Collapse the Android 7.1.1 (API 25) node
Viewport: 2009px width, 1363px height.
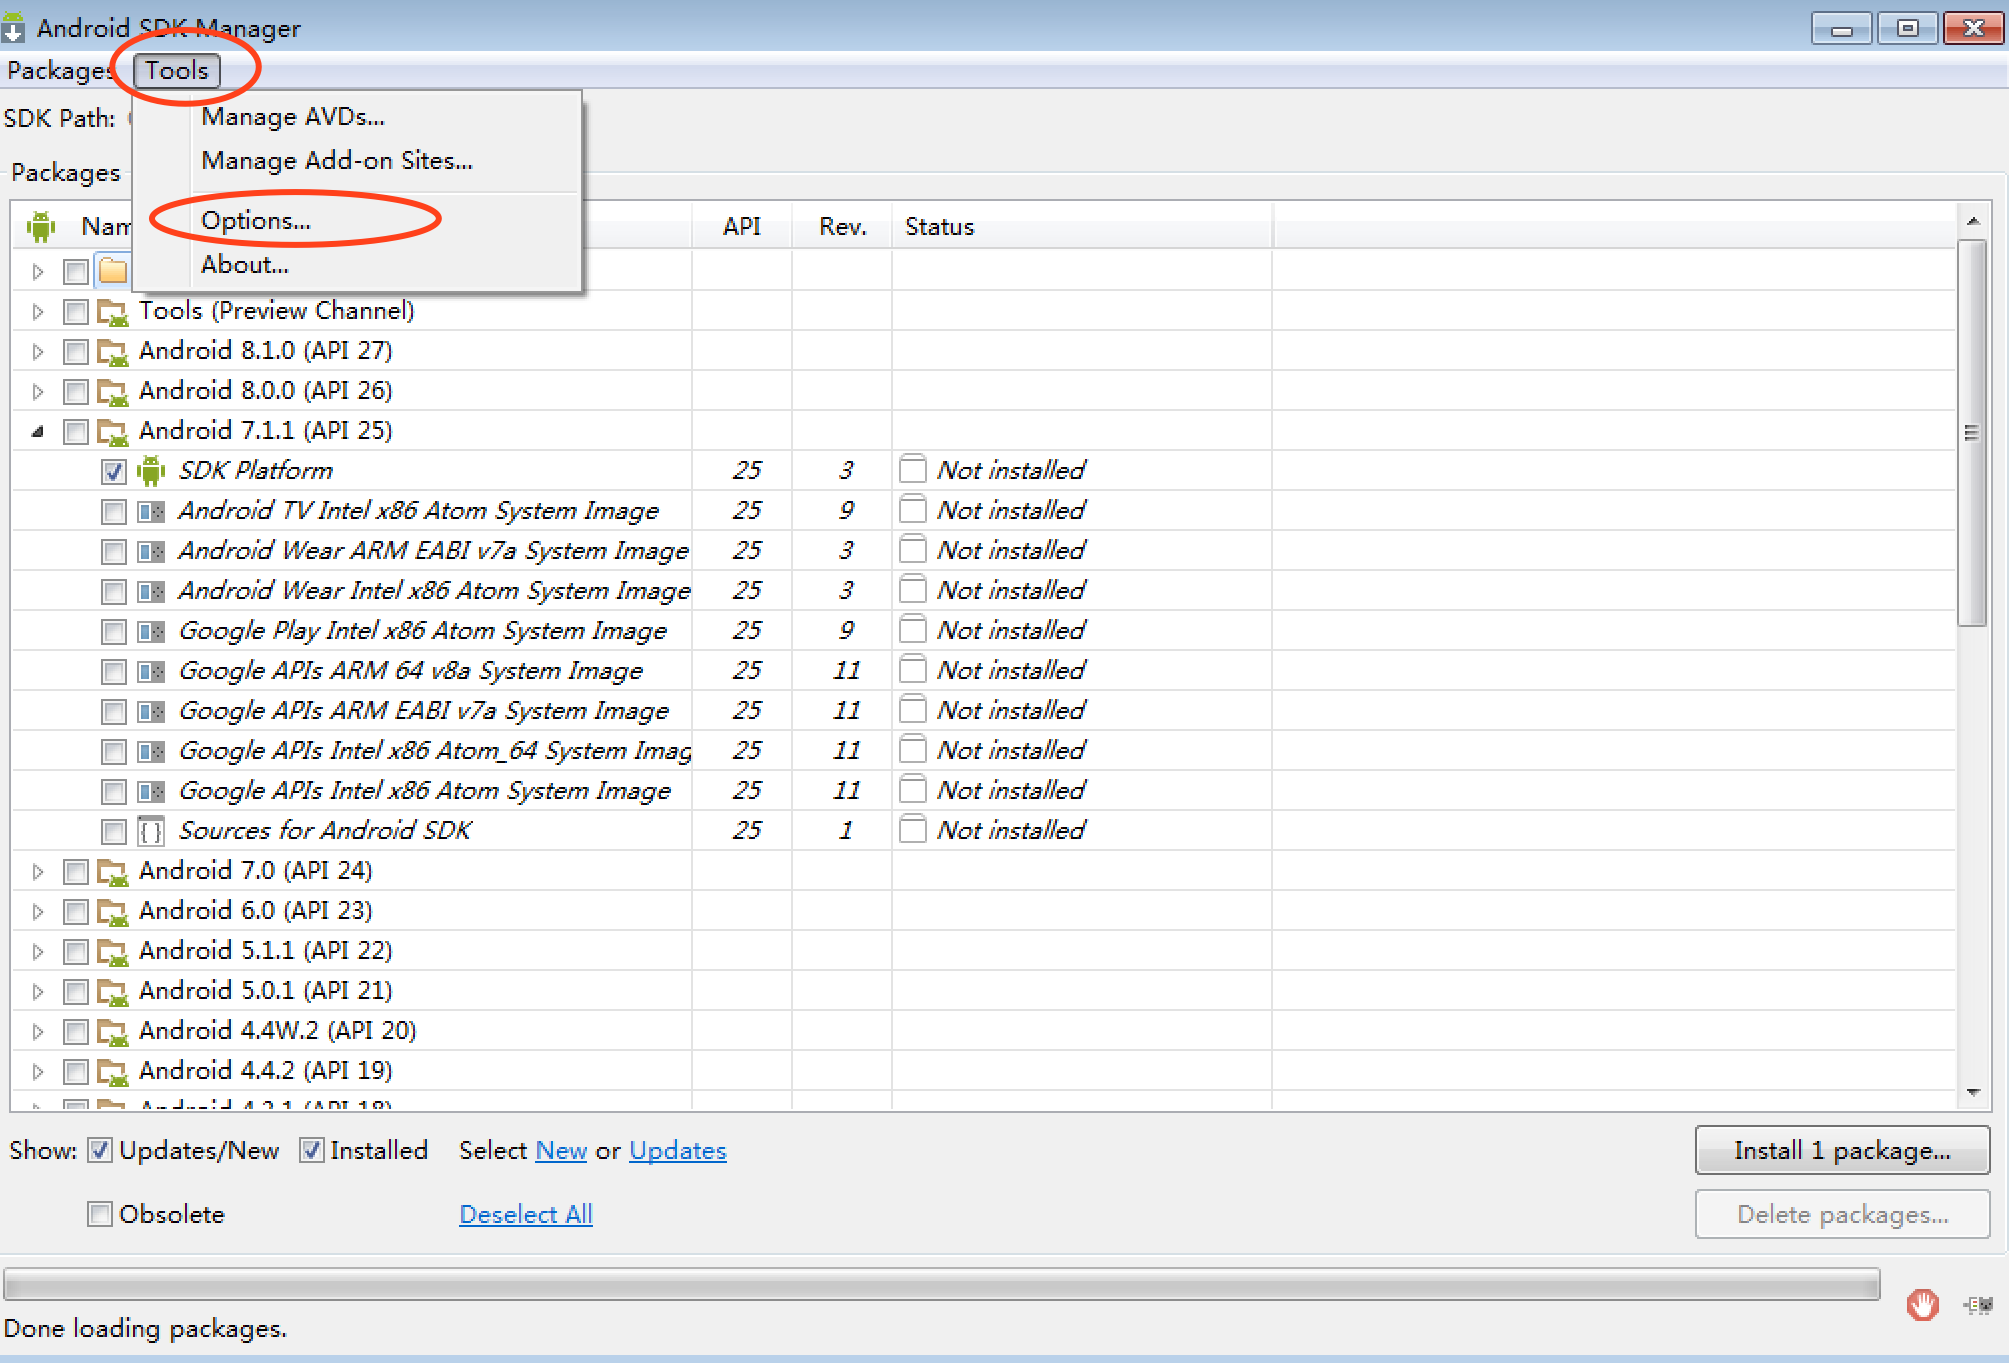coord(38,432)
